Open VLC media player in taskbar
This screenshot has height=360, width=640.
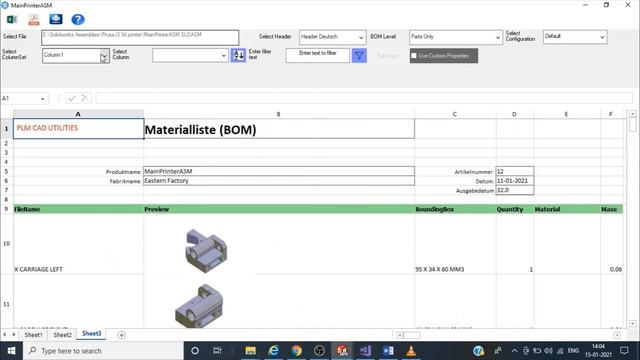[x=411, y=351]
